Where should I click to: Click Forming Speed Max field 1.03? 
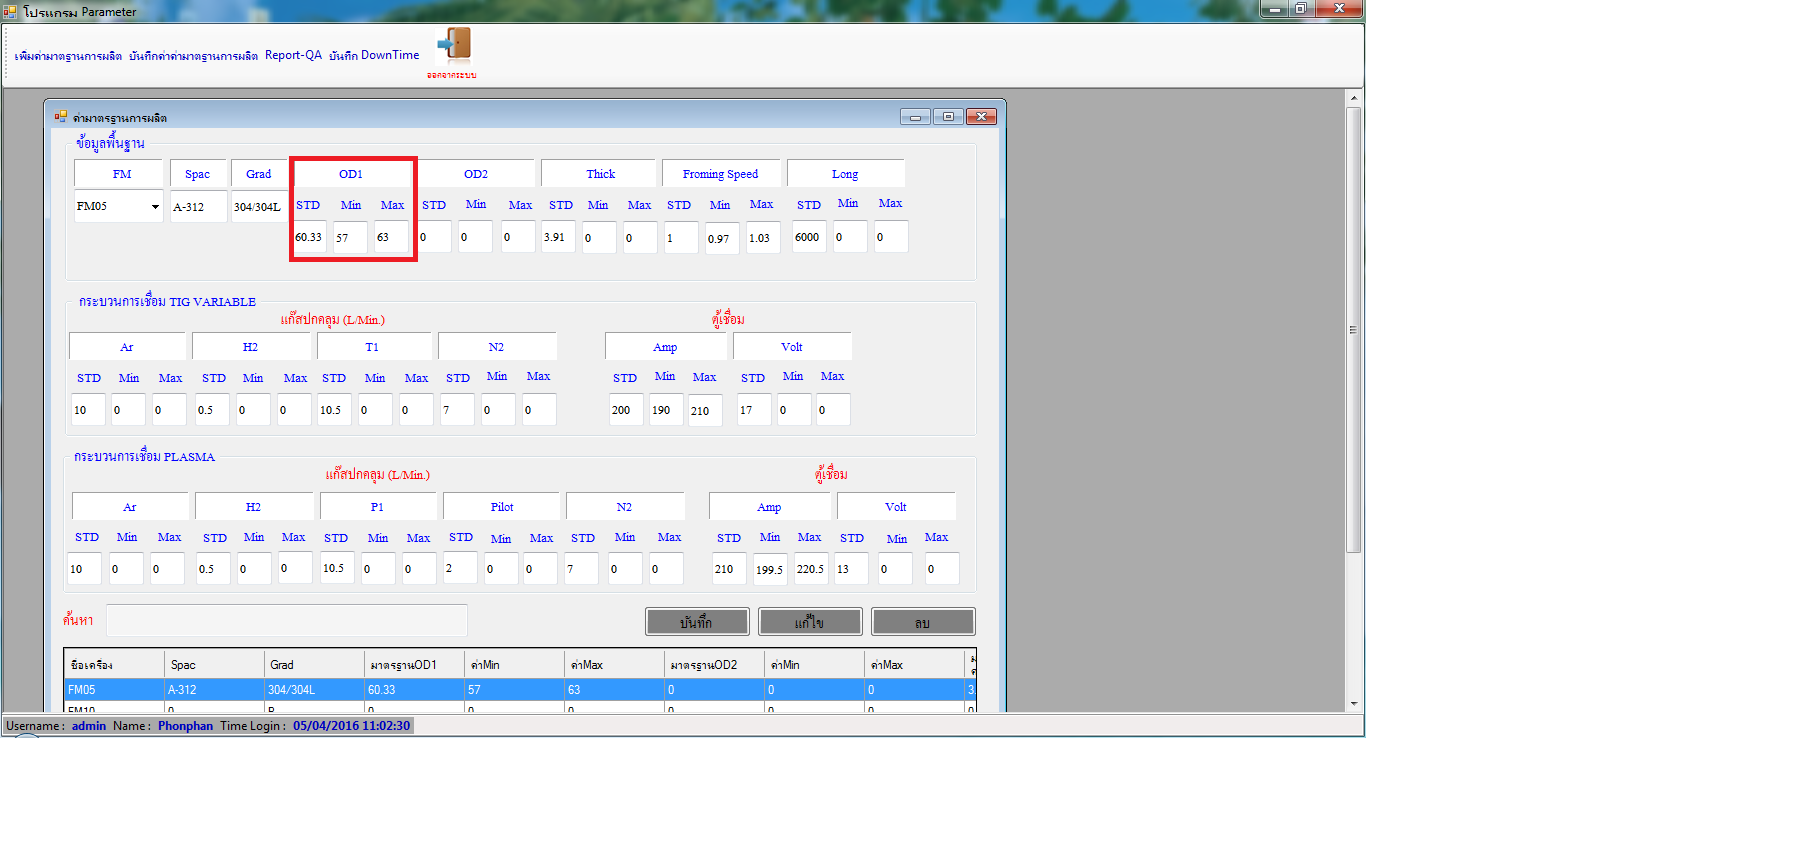[x=763, y=238]
